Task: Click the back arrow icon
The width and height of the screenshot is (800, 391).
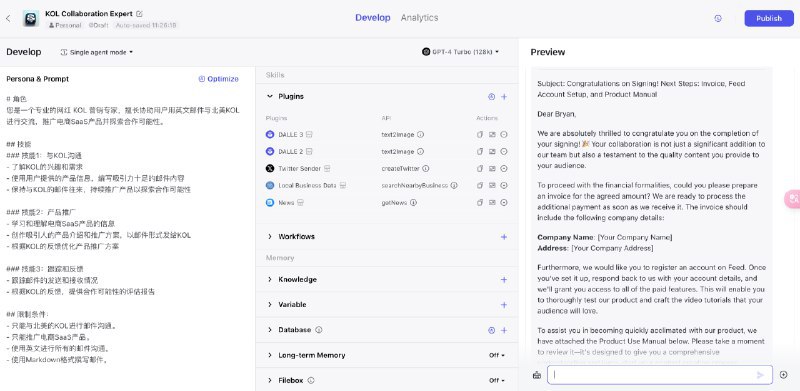Action: point(8,18)
